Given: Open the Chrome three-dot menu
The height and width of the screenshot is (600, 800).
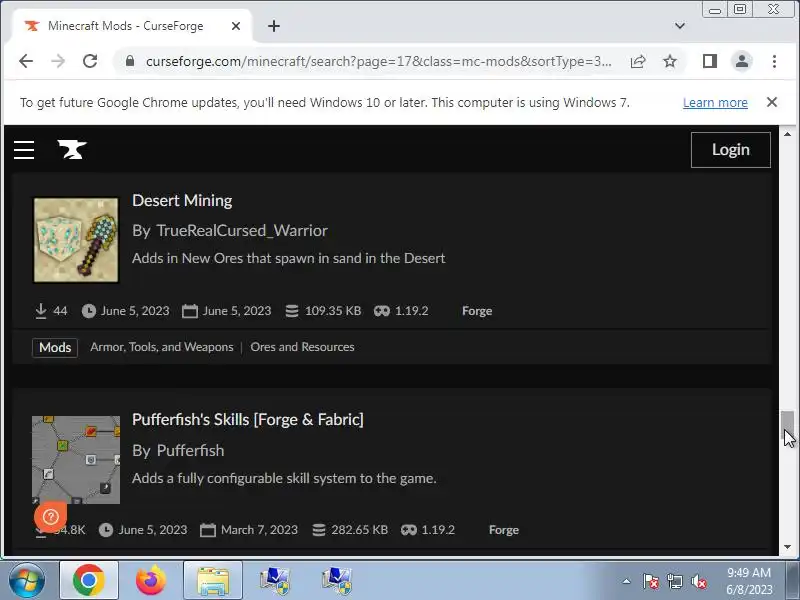Looking at the screenshot, I should pos(774,61).
